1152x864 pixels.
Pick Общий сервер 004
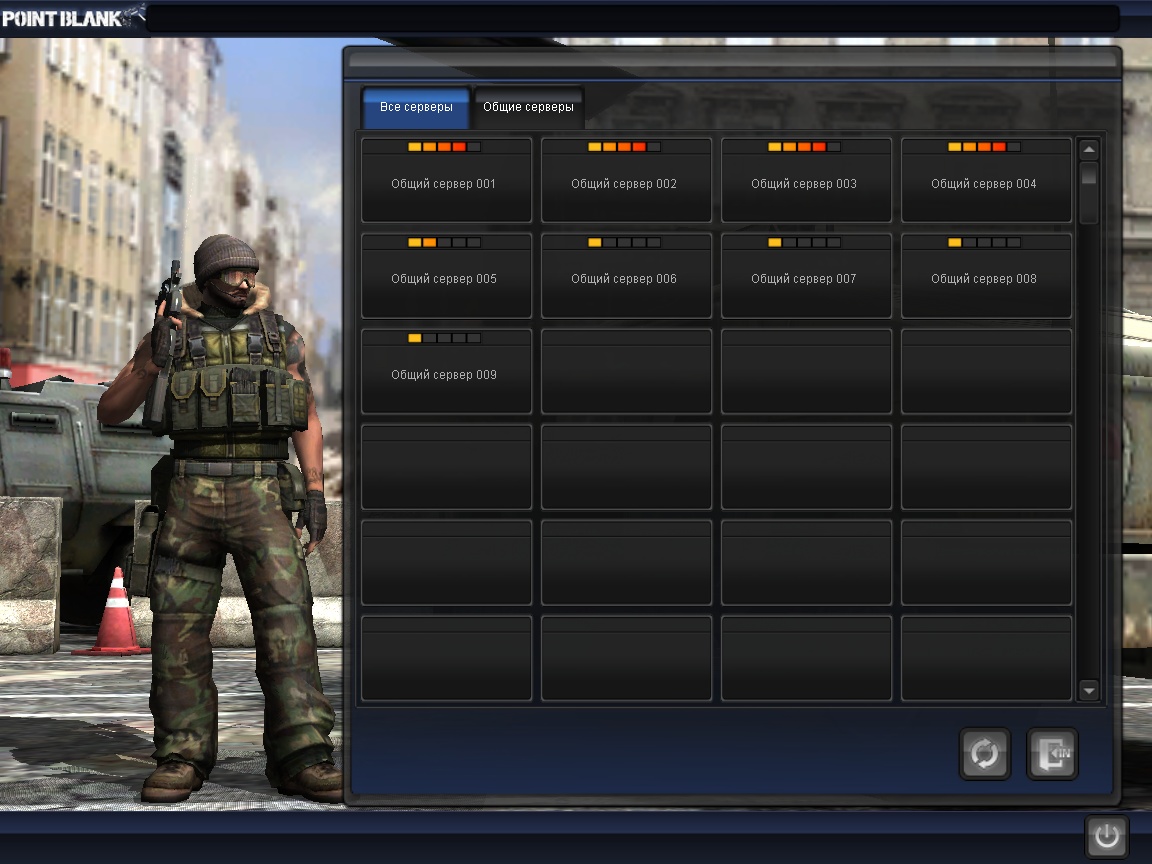pos(987,180)
